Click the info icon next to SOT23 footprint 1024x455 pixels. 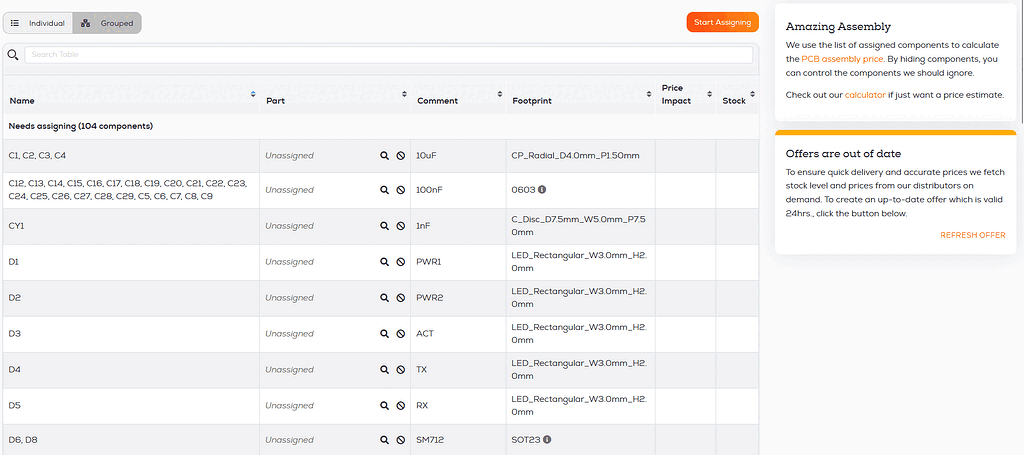(548, 439)
